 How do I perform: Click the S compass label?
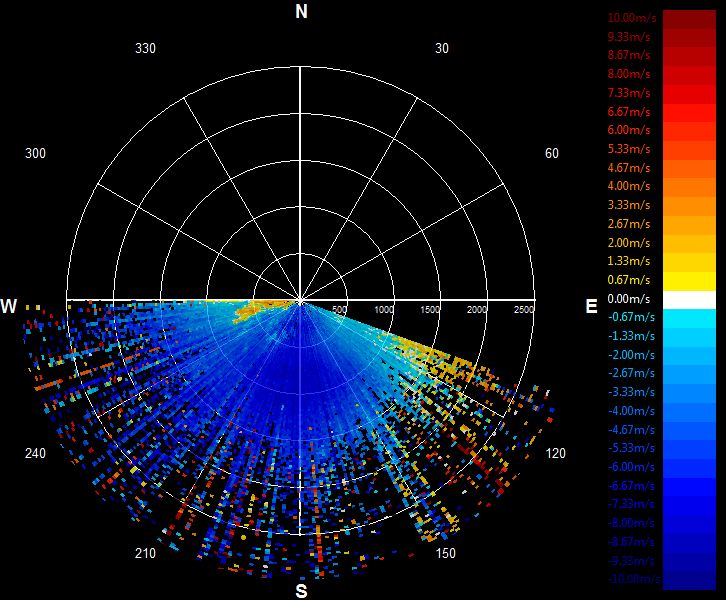coord(301,591)
